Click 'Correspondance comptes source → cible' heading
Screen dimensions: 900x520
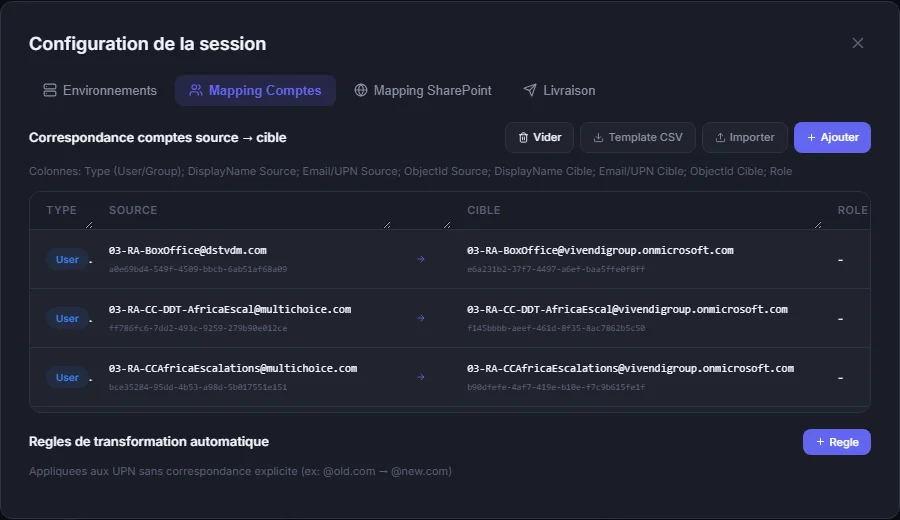point(157,138)
